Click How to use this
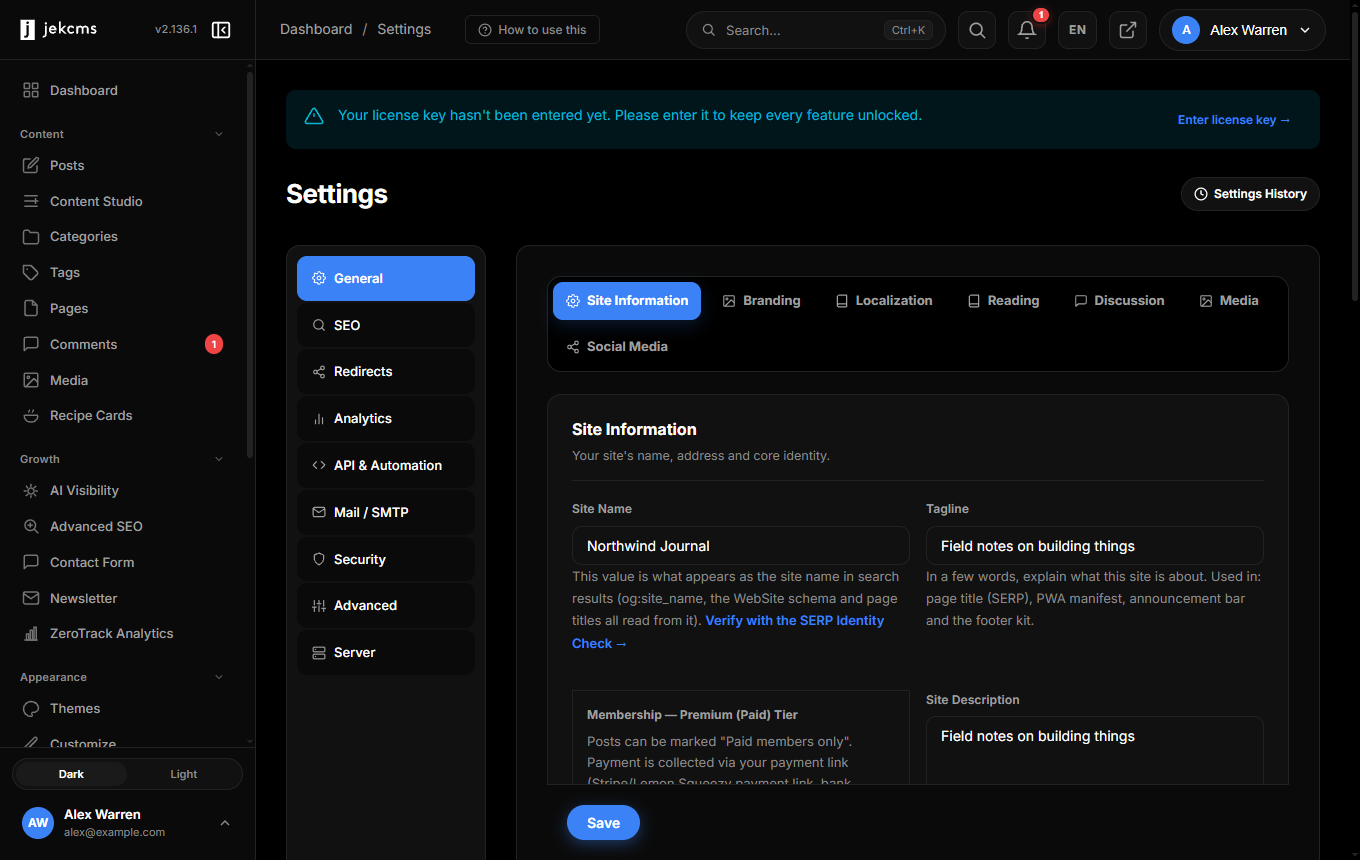Screen dimensions: 1360x860 pyautogui.click(x=532, y=30)
